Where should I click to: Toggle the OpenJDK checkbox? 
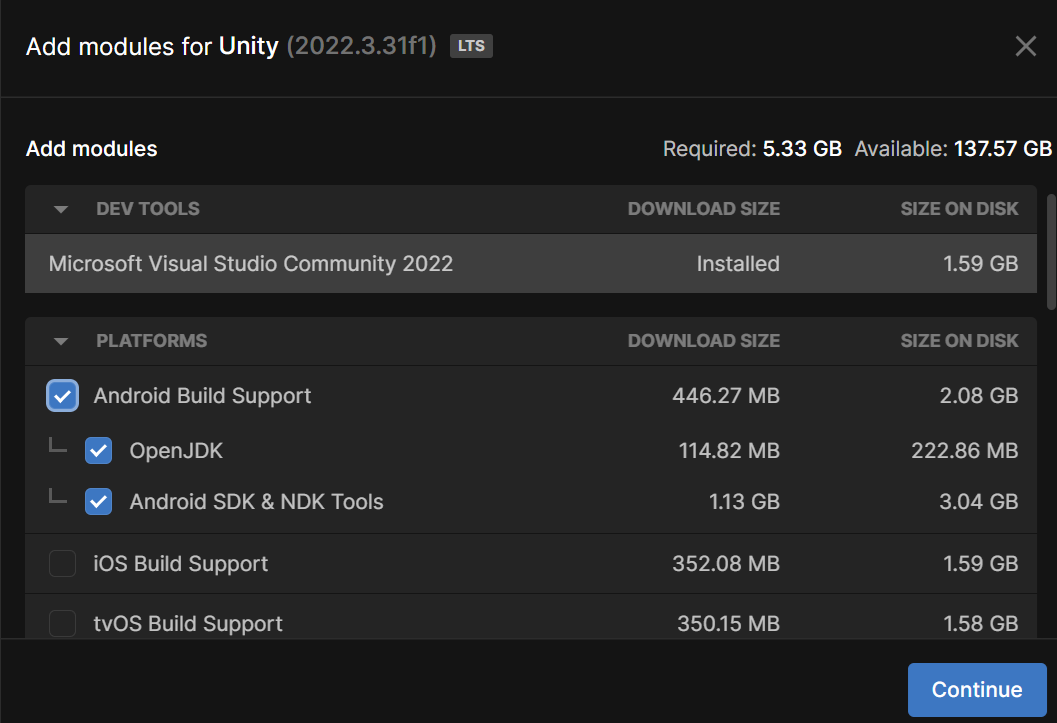click(x=98, y=451)
